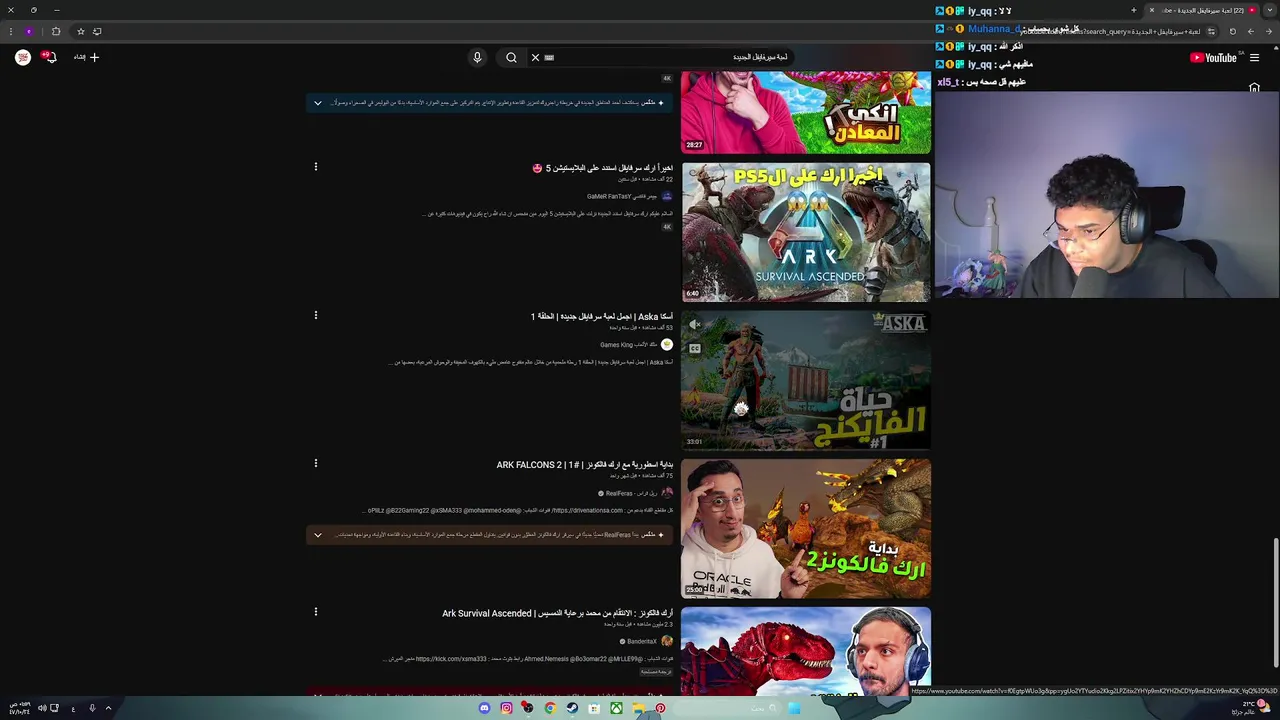Image resolution: width=1280 pixels, height=720 pixels.
Task: Reload the page with the browser refresh button
Action: point(1233,31)
